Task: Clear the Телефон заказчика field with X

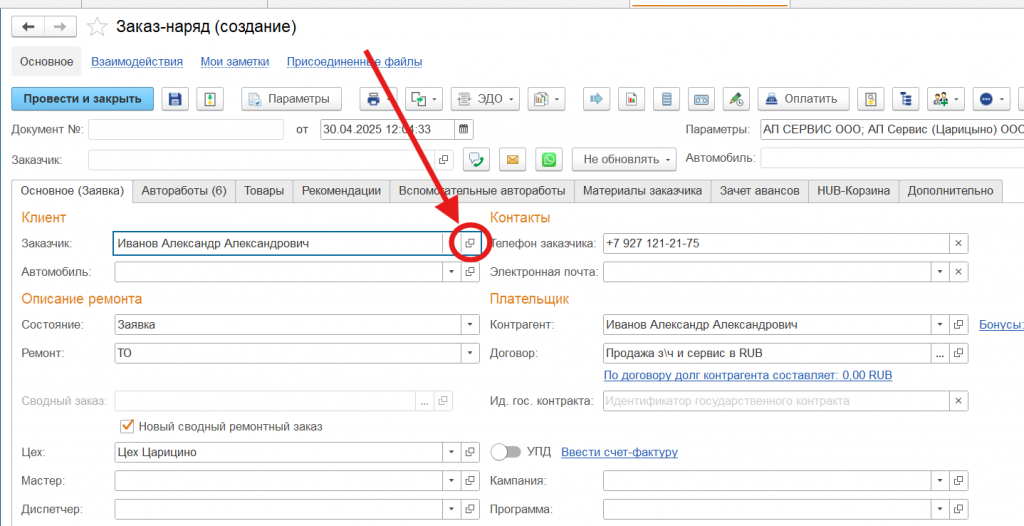Action: (958, 243)
